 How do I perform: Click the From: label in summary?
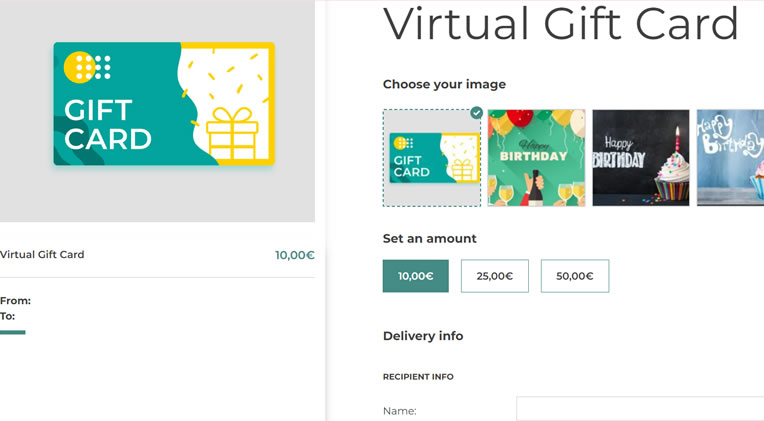15,300
